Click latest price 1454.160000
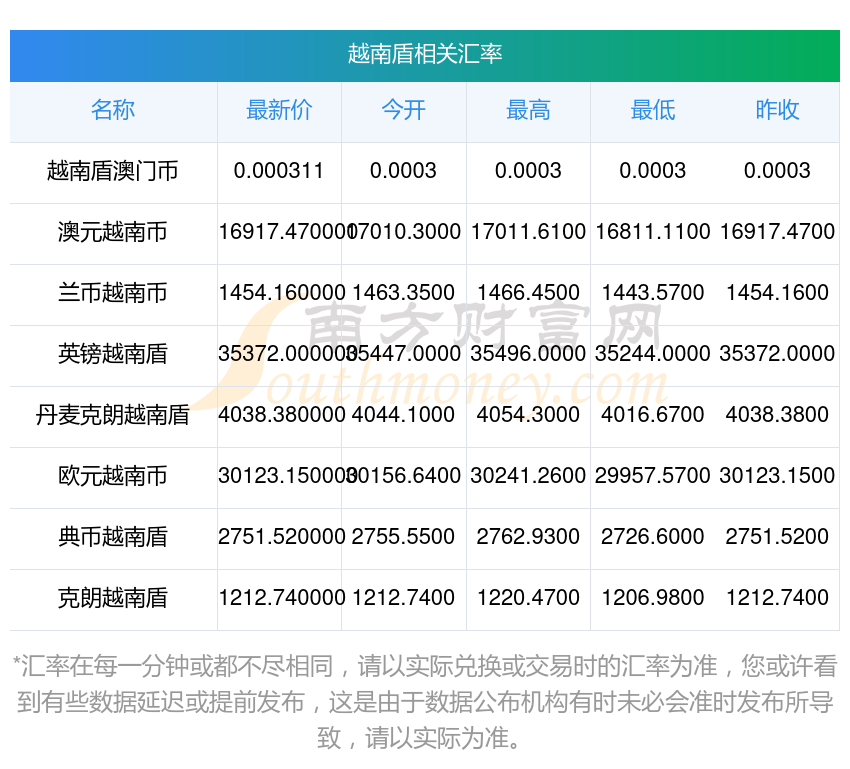The width and height of the screenshot is (850, 769). click(282, 293)
